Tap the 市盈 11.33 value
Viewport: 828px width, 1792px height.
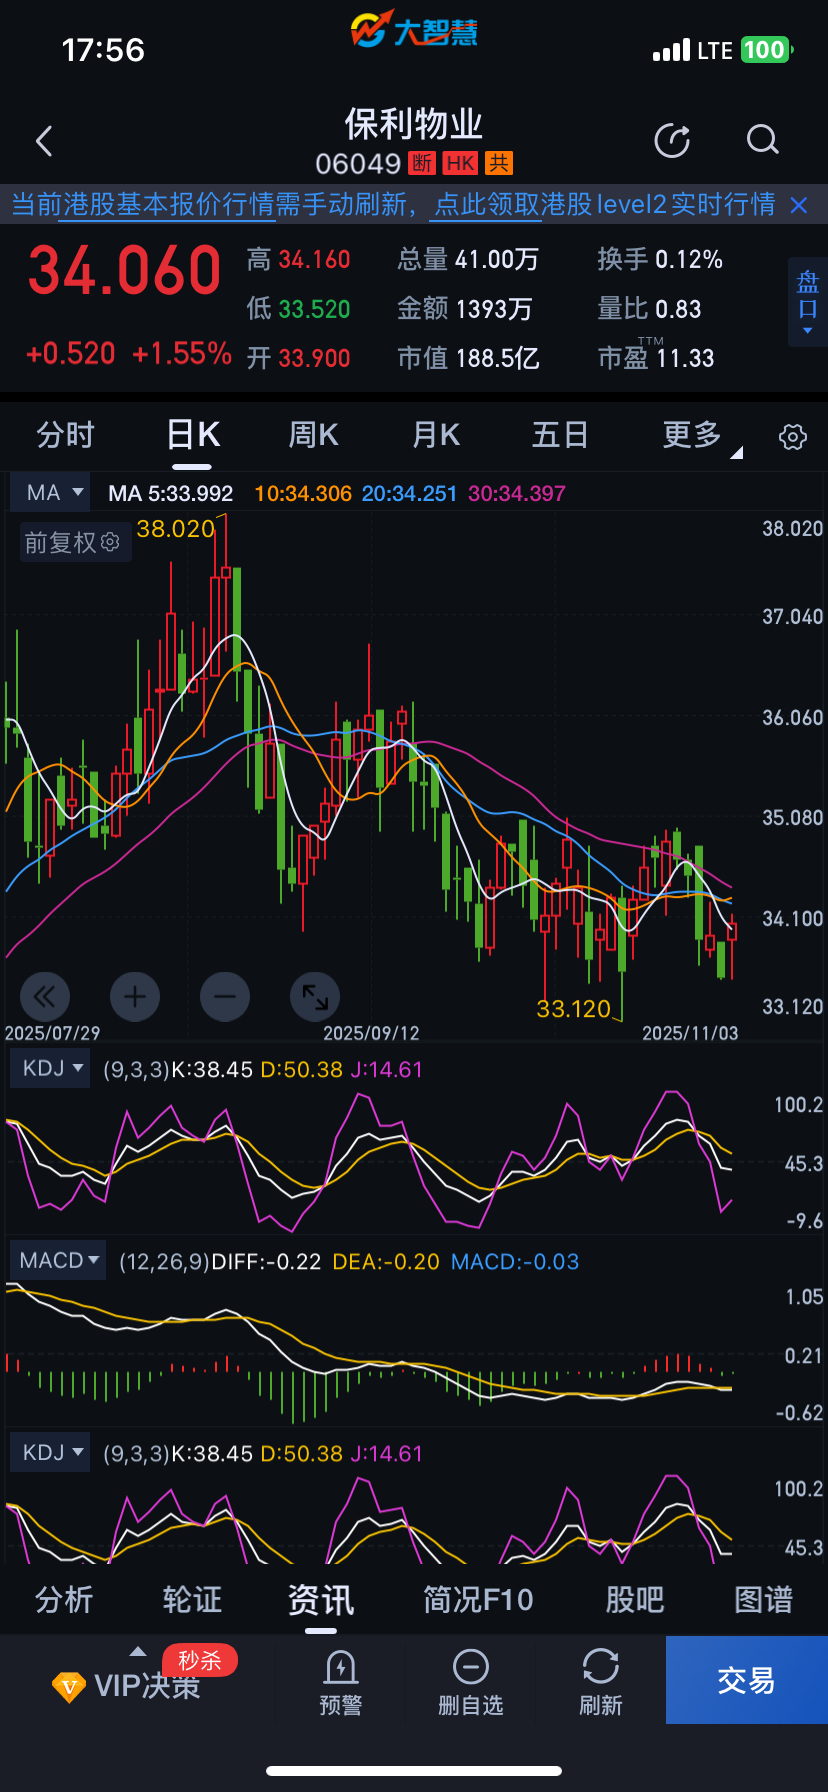pos(656,358)
